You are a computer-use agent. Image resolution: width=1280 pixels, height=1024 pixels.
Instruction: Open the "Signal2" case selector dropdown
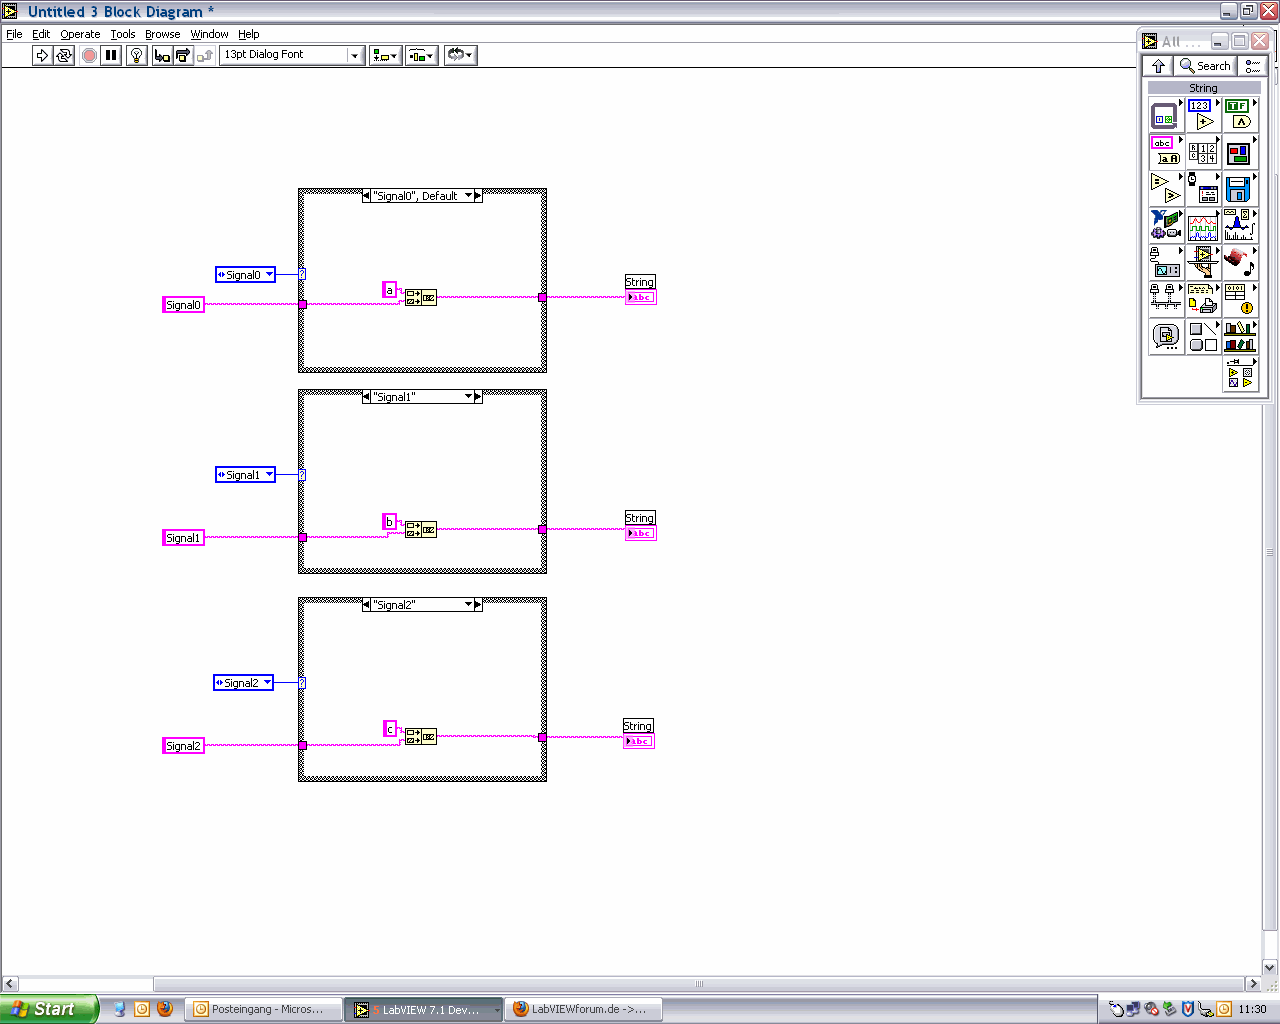point(468,605)
